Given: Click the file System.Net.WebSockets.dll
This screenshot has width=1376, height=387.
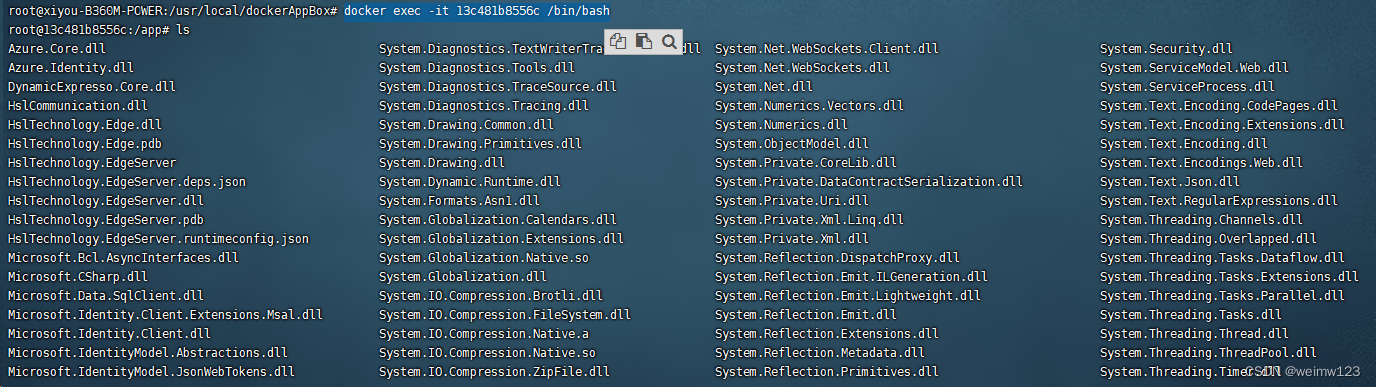Looking at the screenshot, I should coord(802,67).
